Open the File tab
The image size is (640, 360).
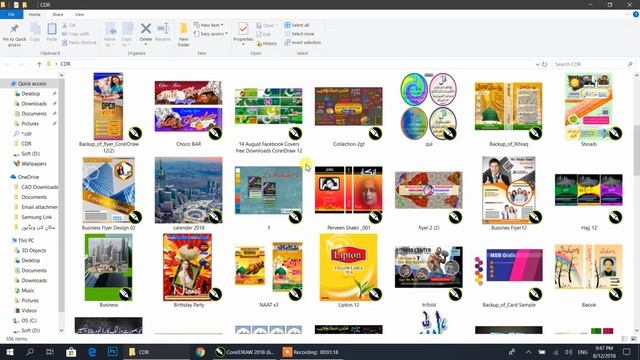pos(11,14)
